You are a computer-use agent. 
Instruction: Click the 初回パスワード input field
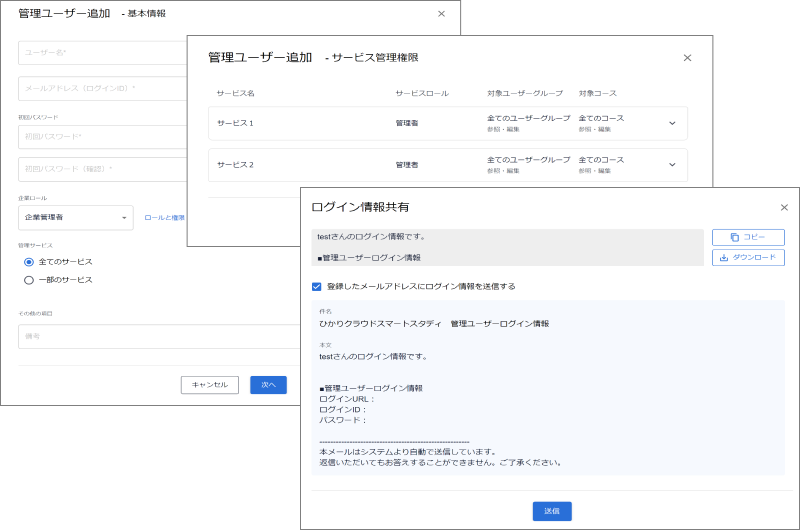pyautogui.click(x=100, y=137)
